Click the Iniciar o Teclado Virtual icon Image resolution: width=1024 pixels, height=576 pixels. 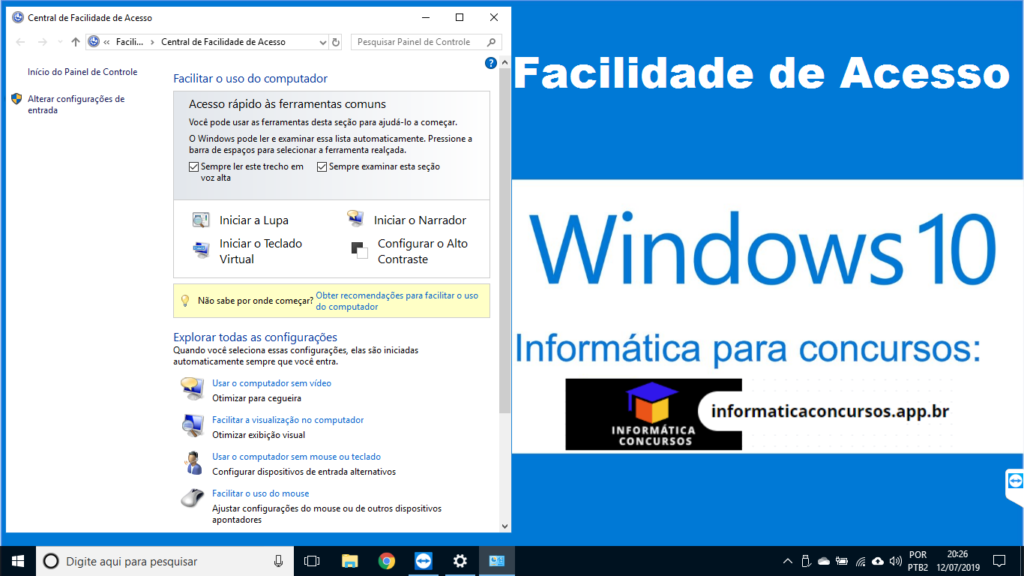201,248
